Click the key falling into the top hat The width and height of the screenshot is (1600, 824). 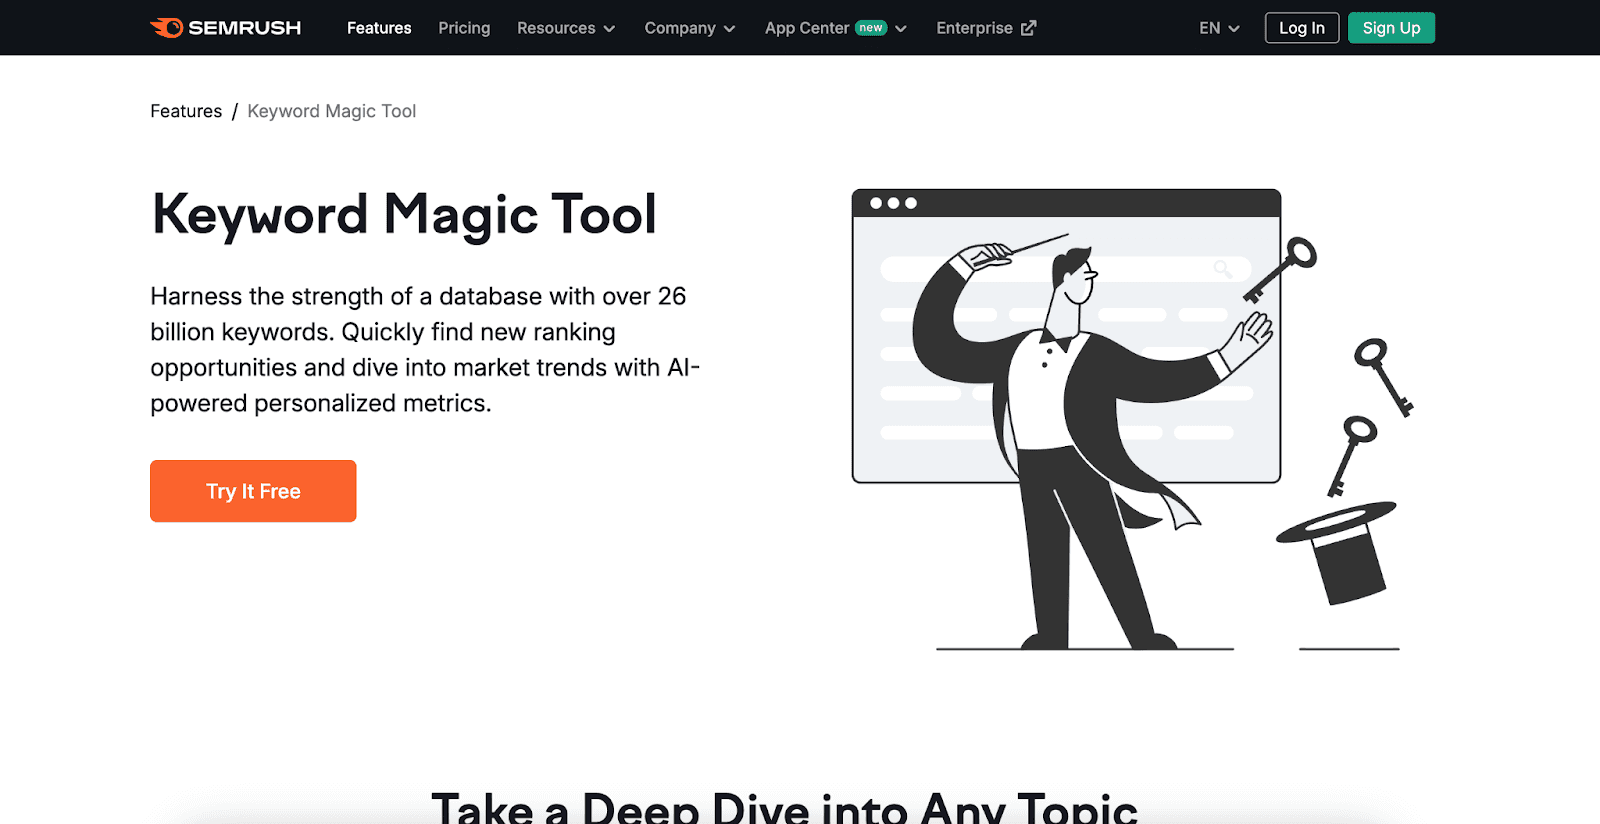pyautogui.click(x=1352, y=454)
